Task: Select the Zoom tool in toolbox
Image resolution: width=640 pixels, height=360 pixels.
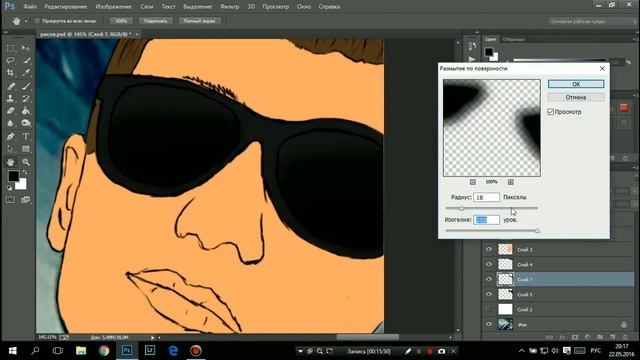Action: click(x=26, y=162)
